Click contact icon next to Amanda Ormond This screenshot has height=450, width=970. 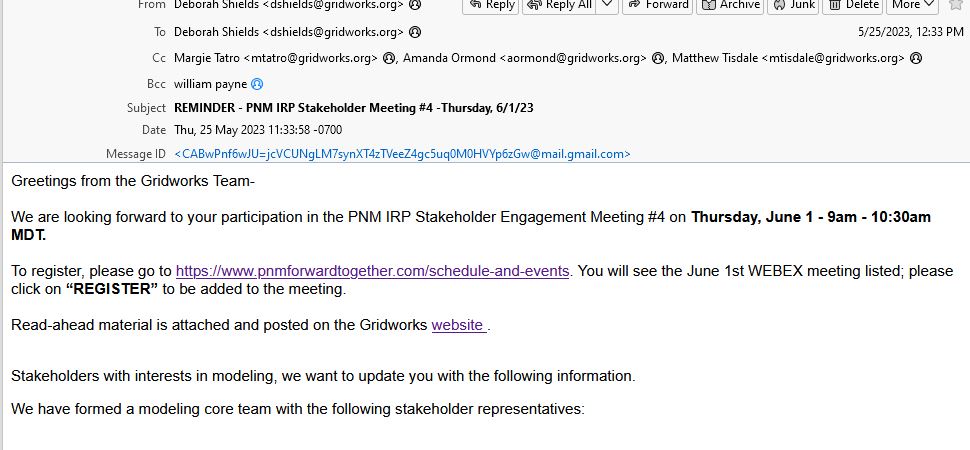[x=658, y=58]
